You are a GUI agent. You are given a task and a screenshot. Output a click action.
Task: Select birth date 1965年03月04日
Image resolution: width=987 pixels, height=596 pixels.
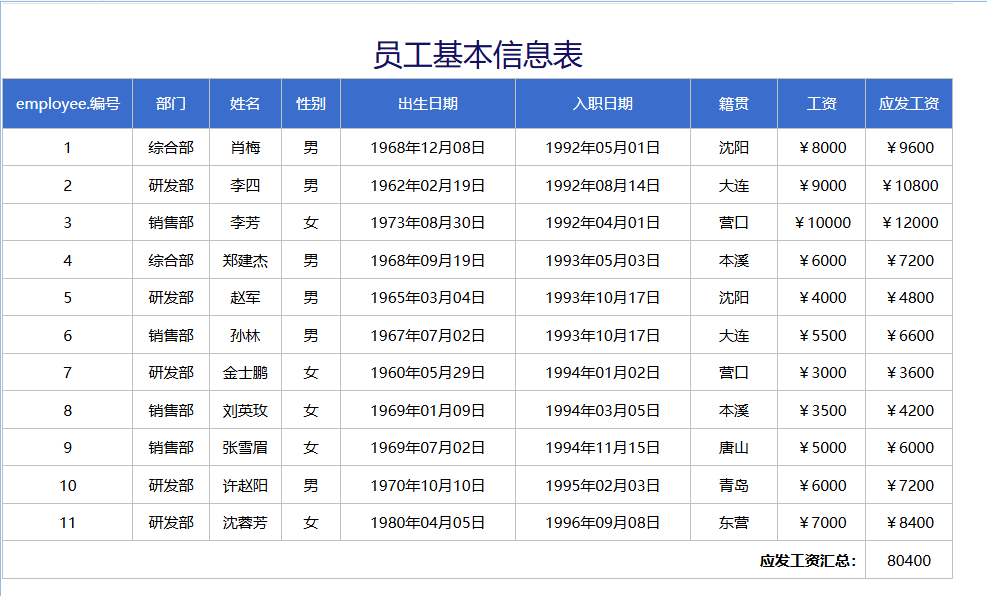click(x=427, y=298)
